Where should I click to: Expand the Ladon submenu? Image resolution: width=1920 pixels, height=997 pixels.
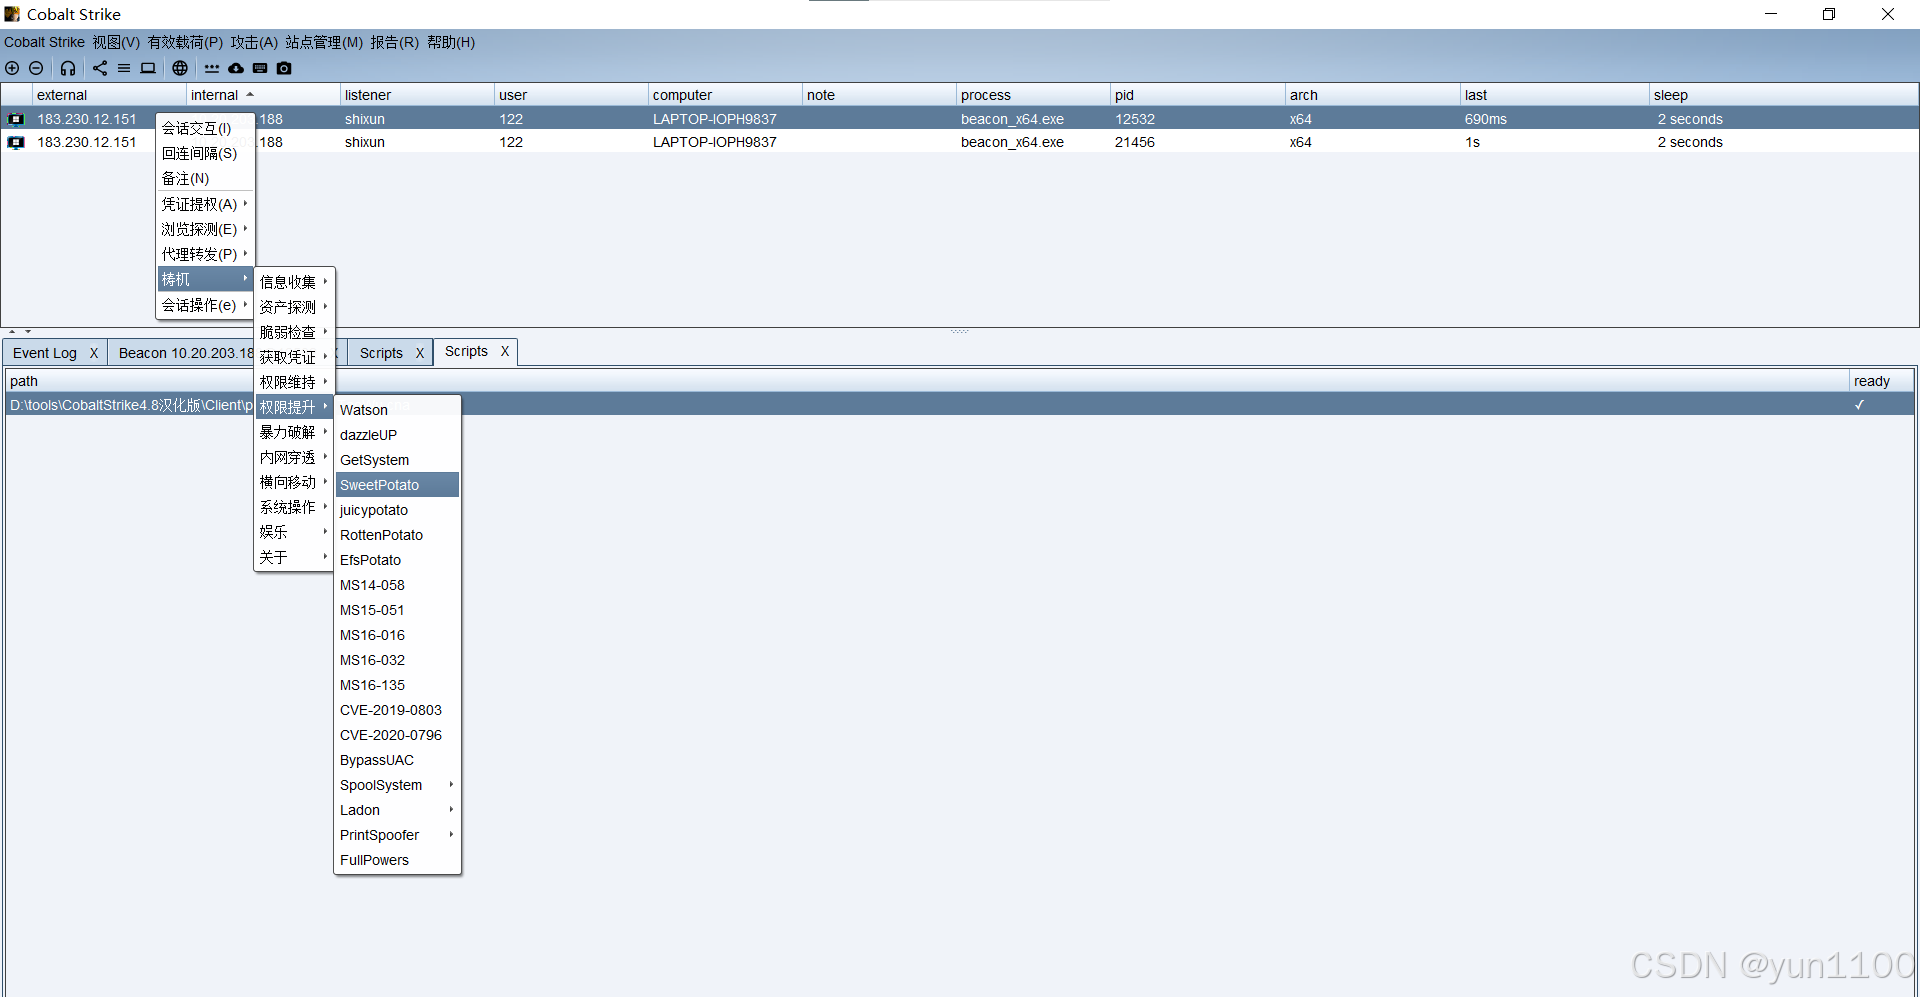click(x=397, y=810)
